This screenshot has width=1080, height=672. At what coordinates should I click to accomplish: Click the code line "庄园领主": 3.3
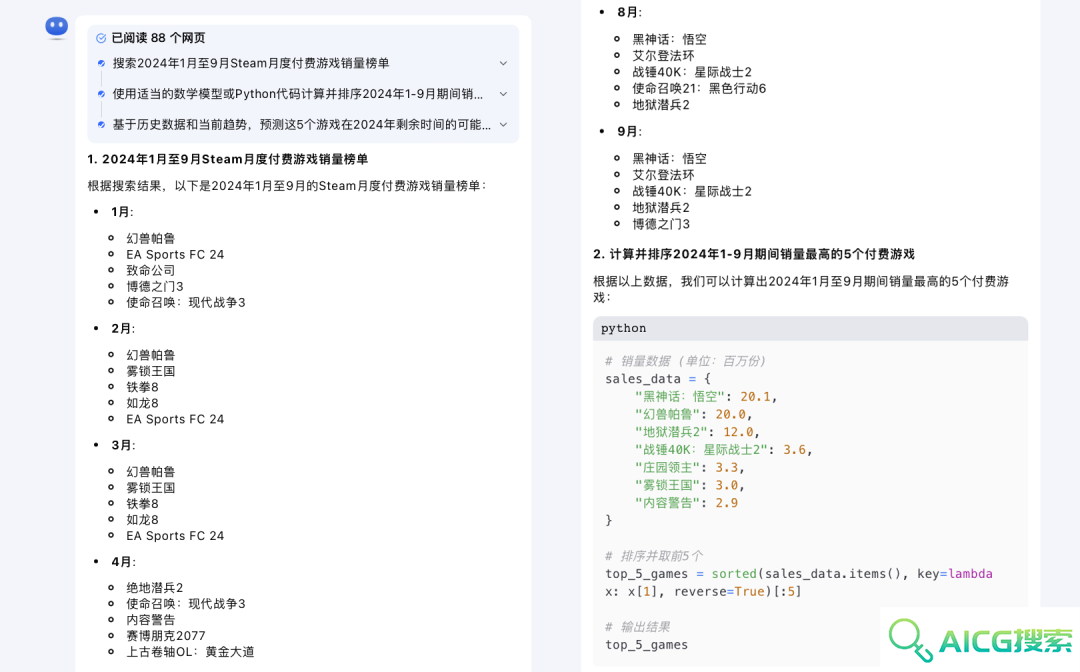[x=689, y=468]
